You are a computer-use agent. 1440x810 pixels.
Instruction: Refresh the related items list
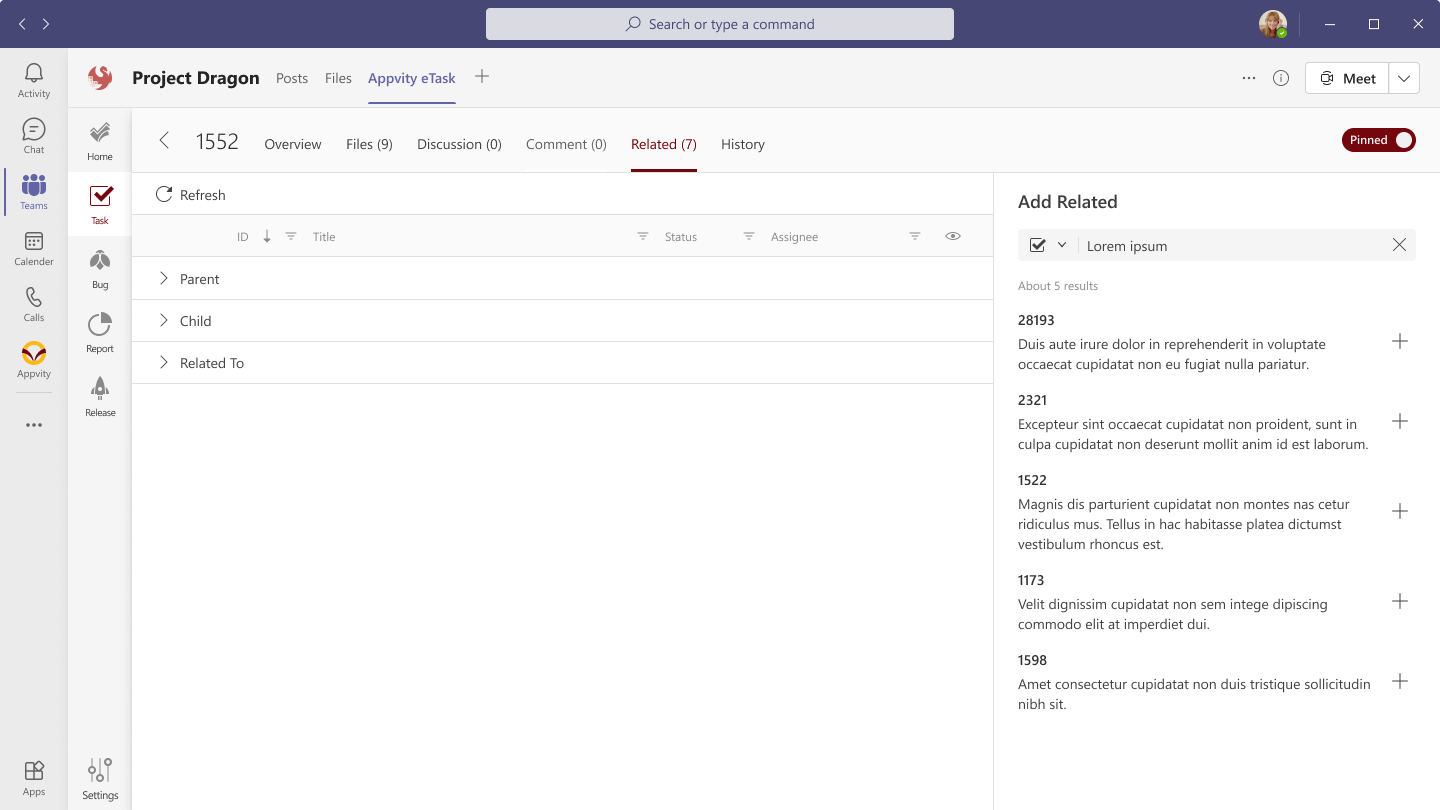(190, 194)
